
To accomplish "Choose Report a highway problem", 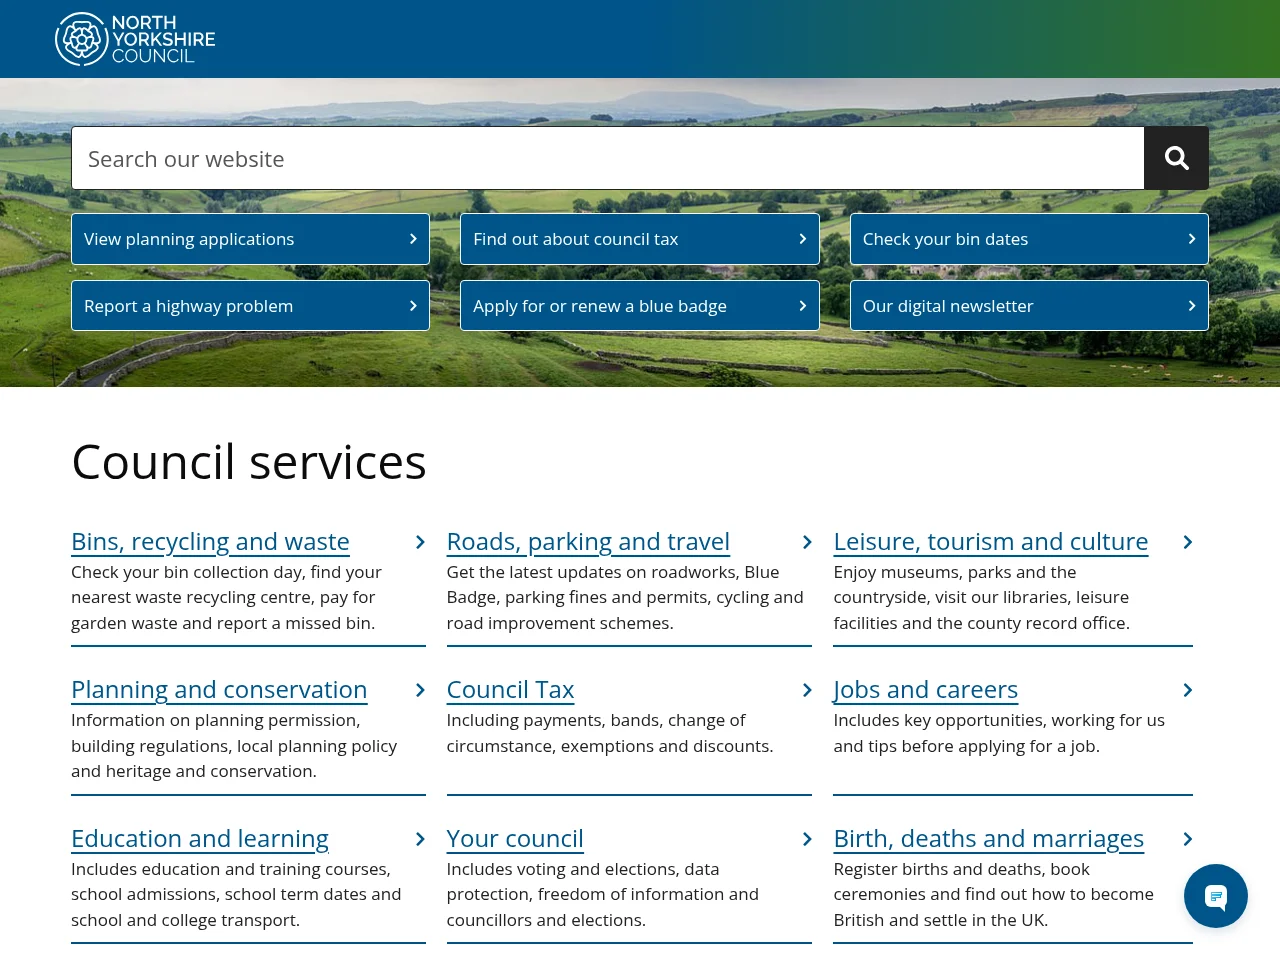I will click(250, 306).
